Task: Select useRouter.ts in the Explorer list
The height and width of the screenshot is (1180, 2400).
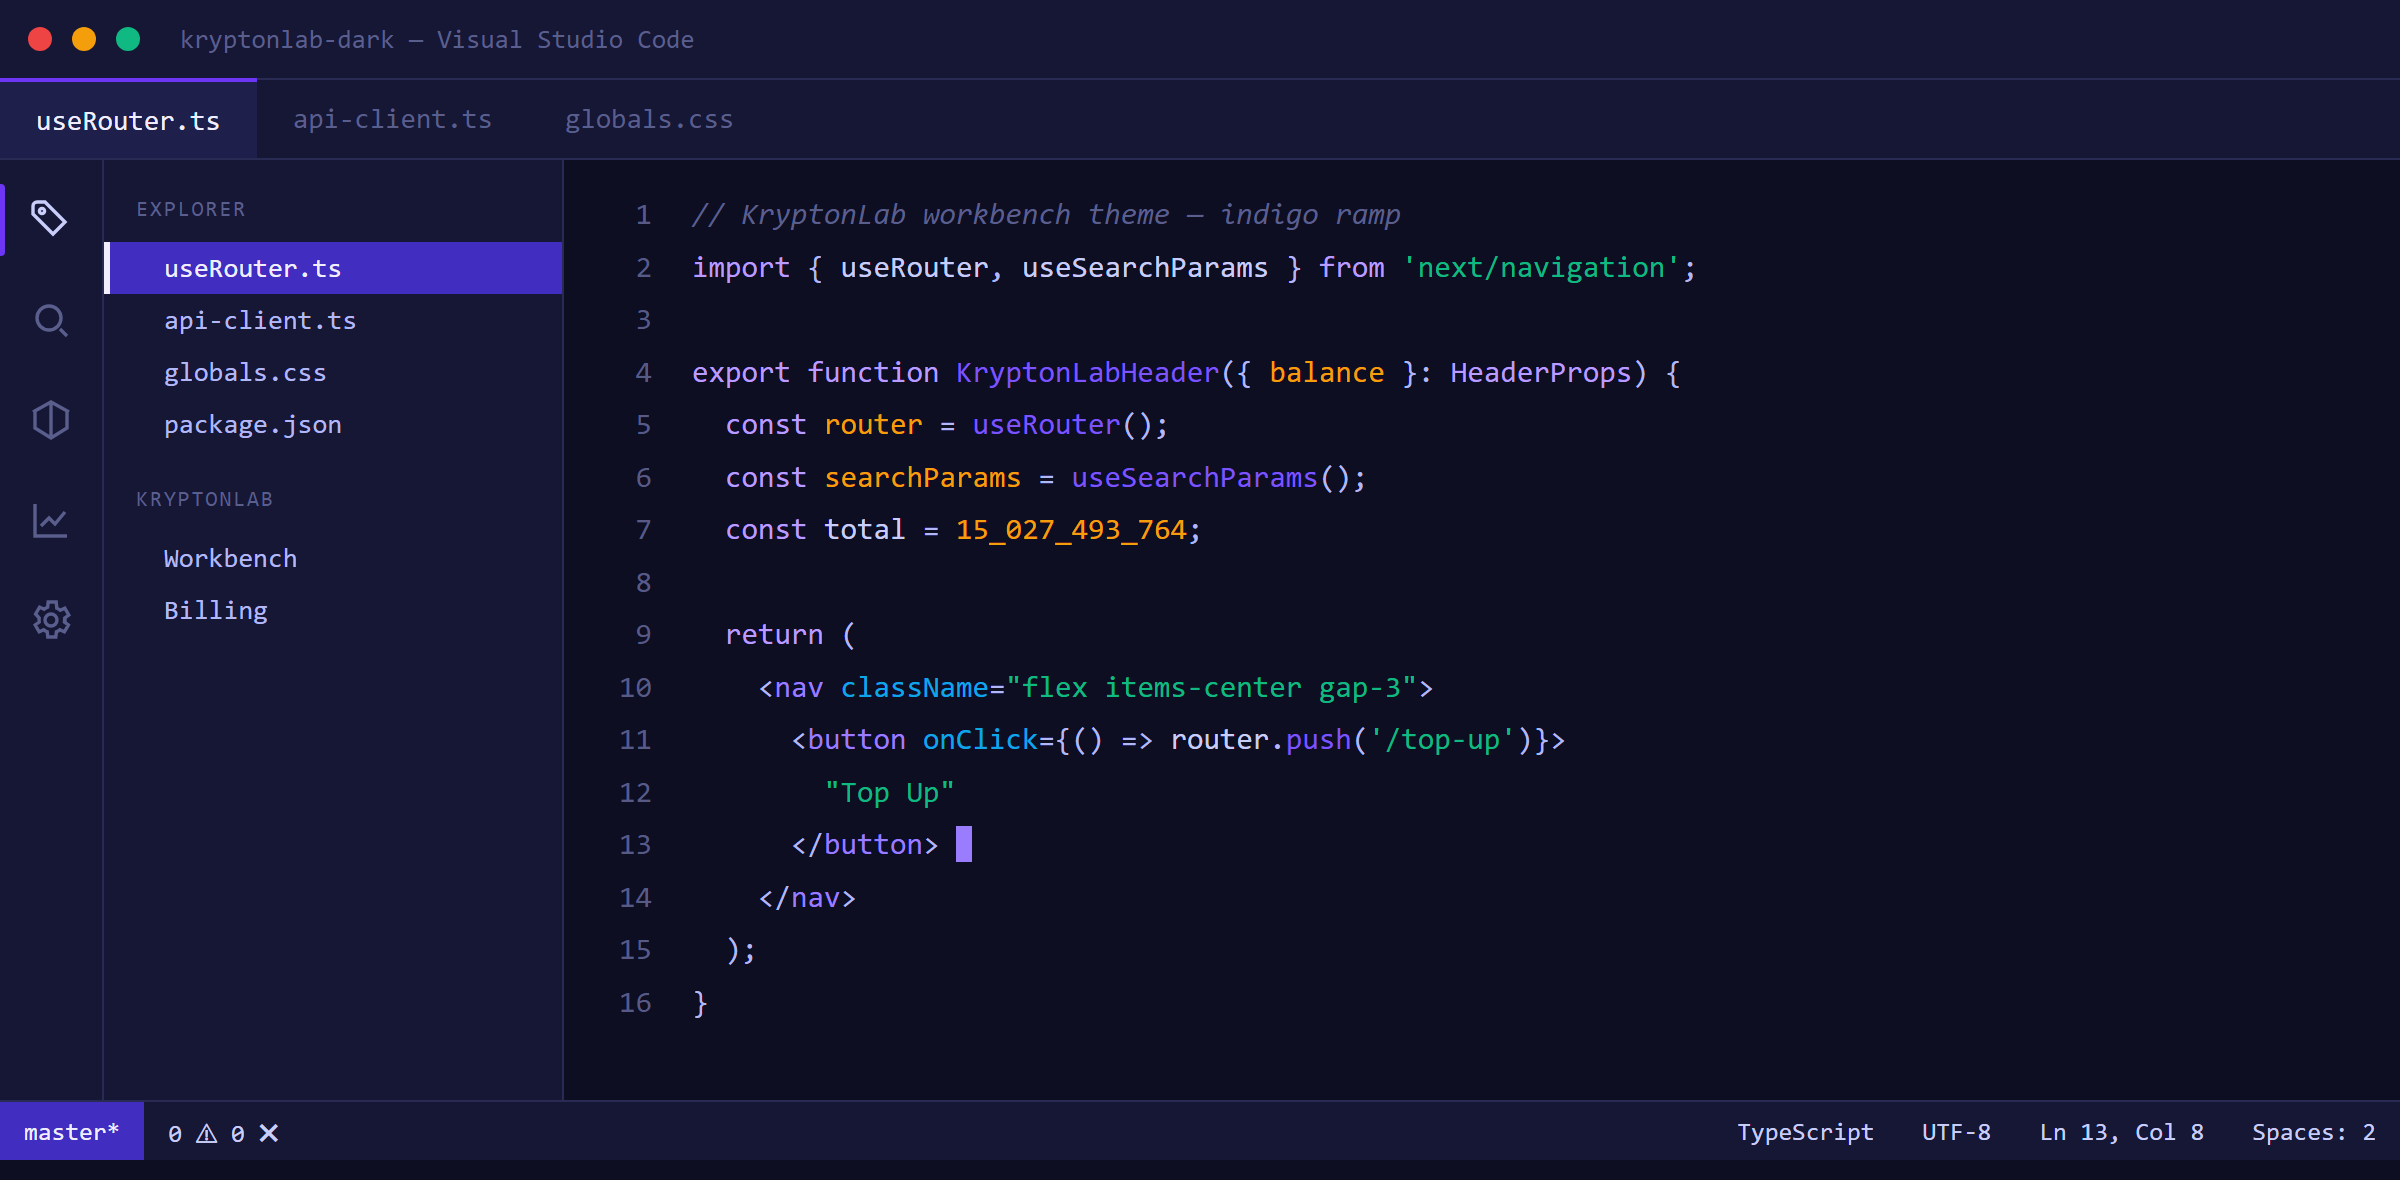Action: 334,268
